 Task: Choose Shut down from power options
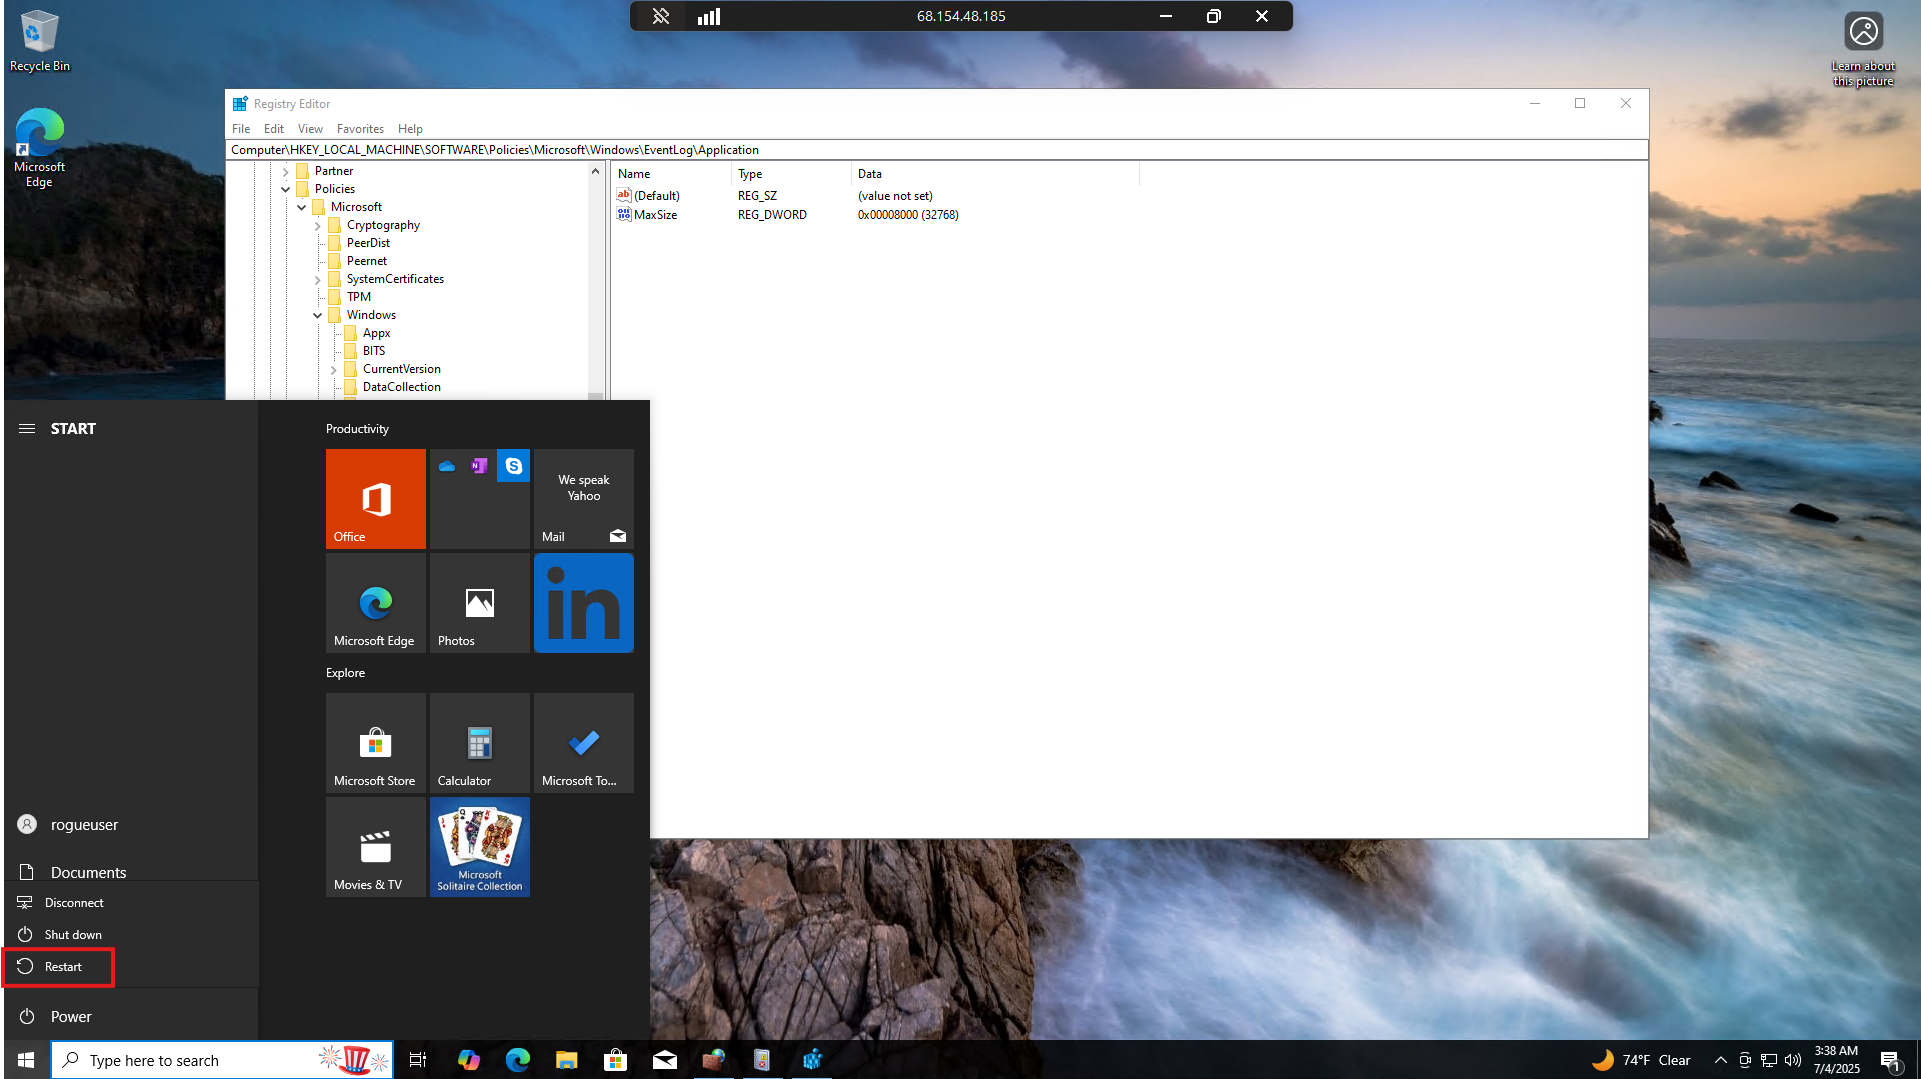point(72,935)
